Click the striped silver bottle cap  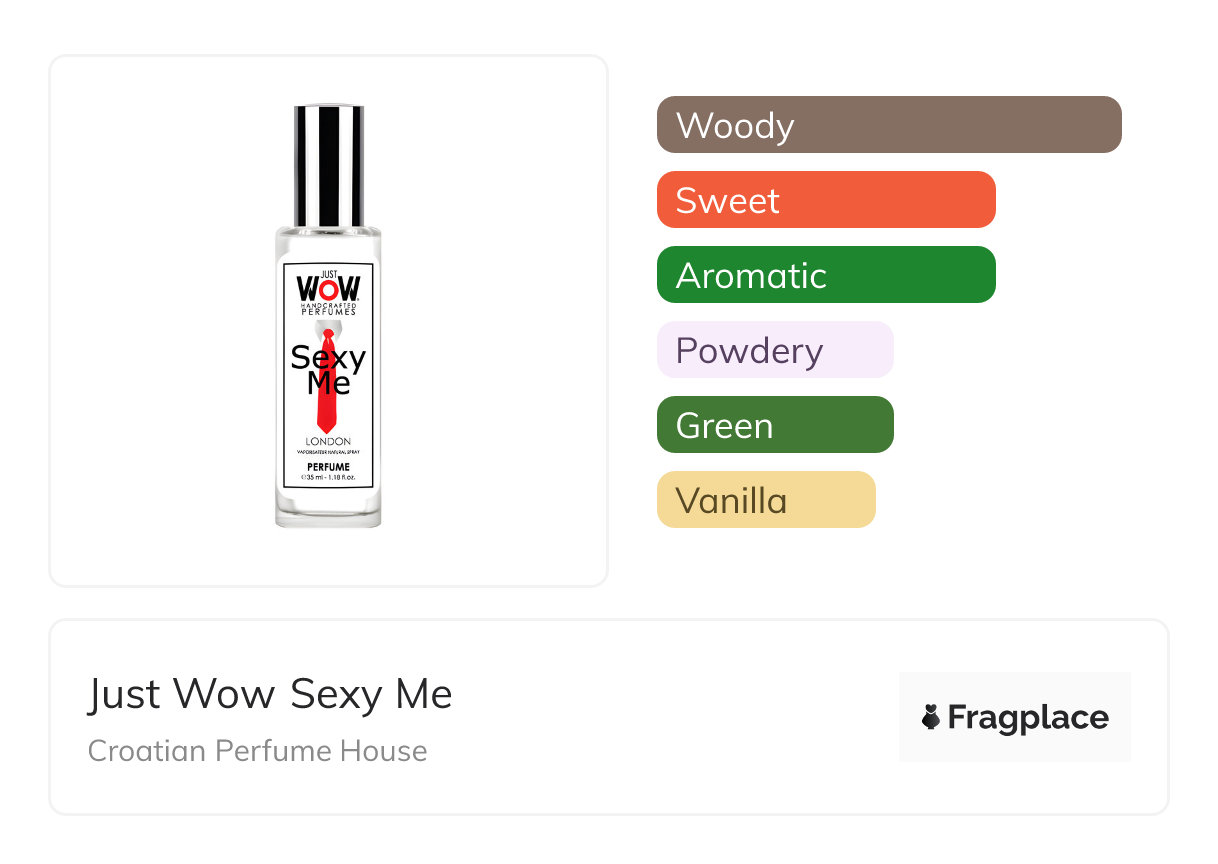pyautogui.click(x=328, y=165)
